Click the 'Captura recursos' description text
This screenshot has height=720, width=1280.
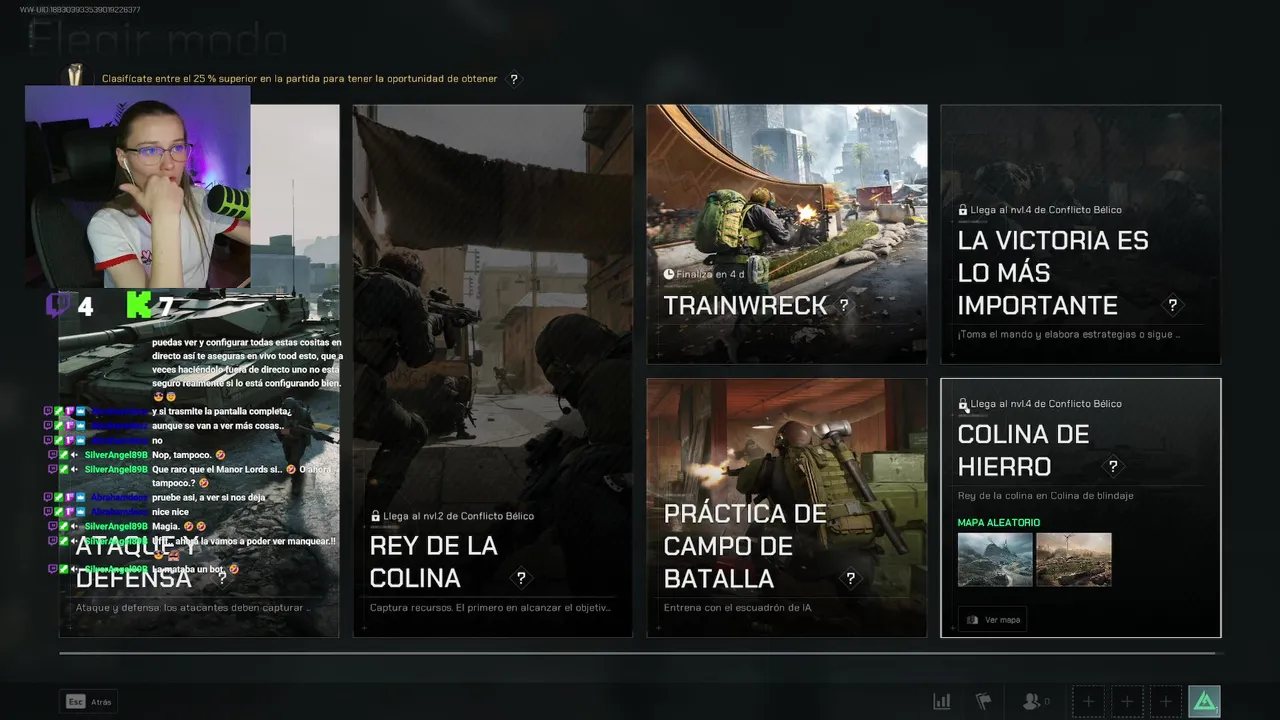point(490,607)
